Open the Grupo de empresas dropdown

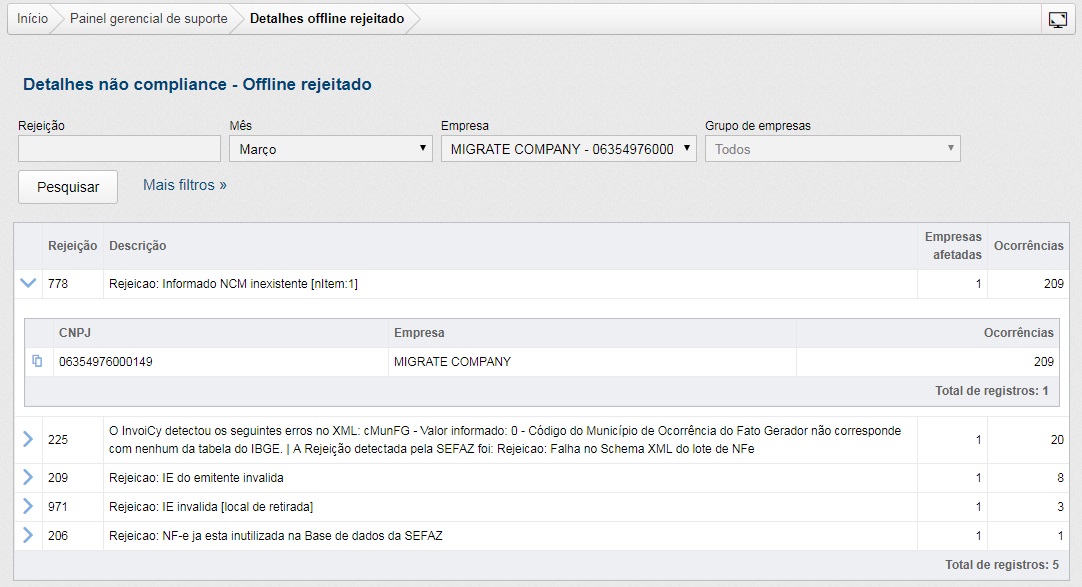tap(832, 149)
